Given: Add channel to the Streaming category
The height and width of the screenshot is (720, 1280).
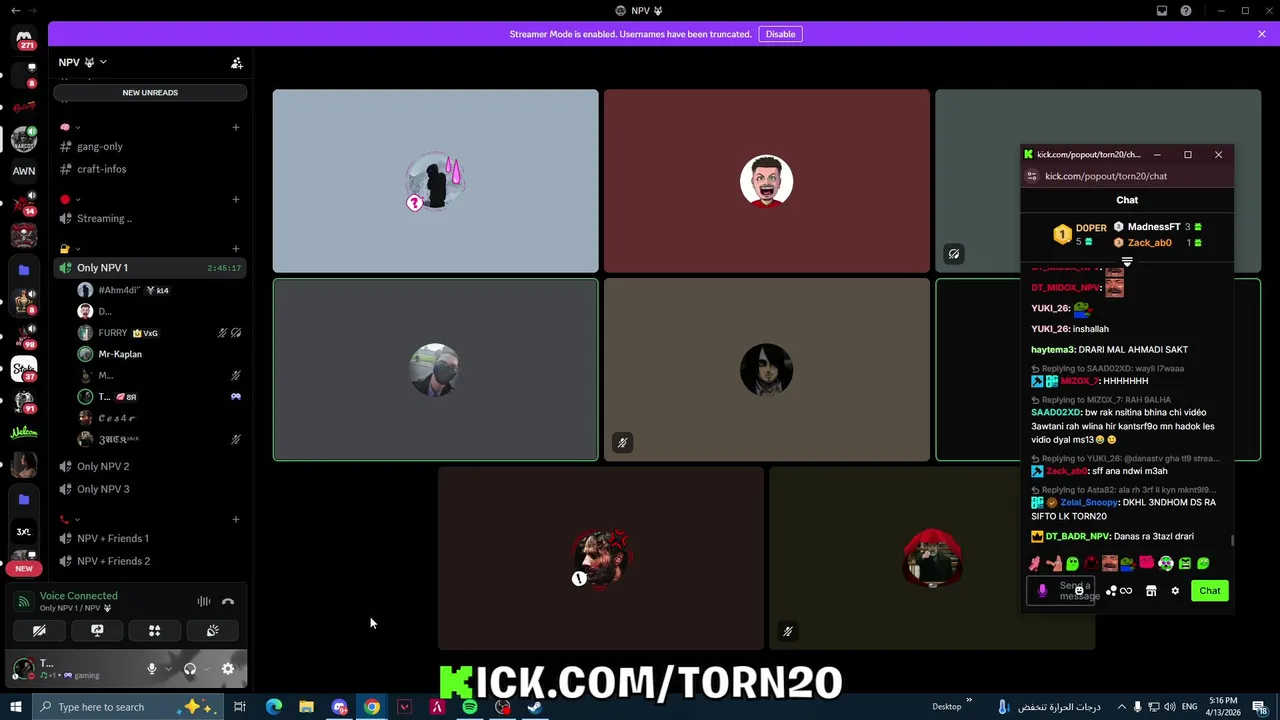Looking at the screenshot, I should tap(236, 199).
